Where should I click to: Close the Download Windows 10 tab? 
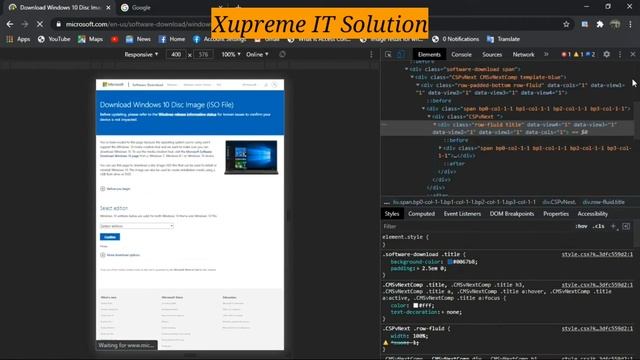pyautogui.click(x=108, y=7)
